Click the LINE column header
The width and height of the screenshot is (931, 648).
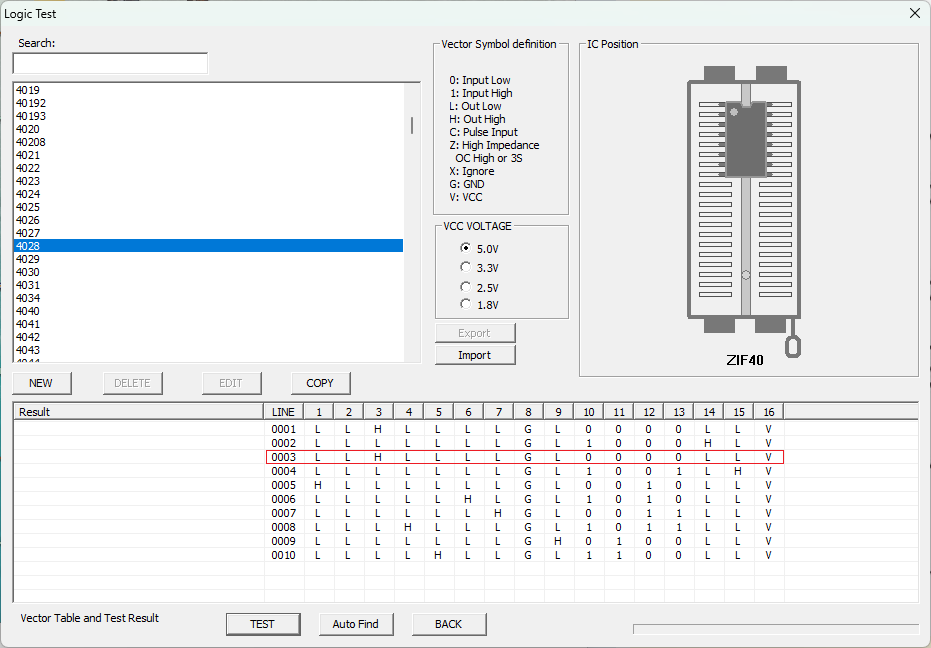(x=283, y=412)
